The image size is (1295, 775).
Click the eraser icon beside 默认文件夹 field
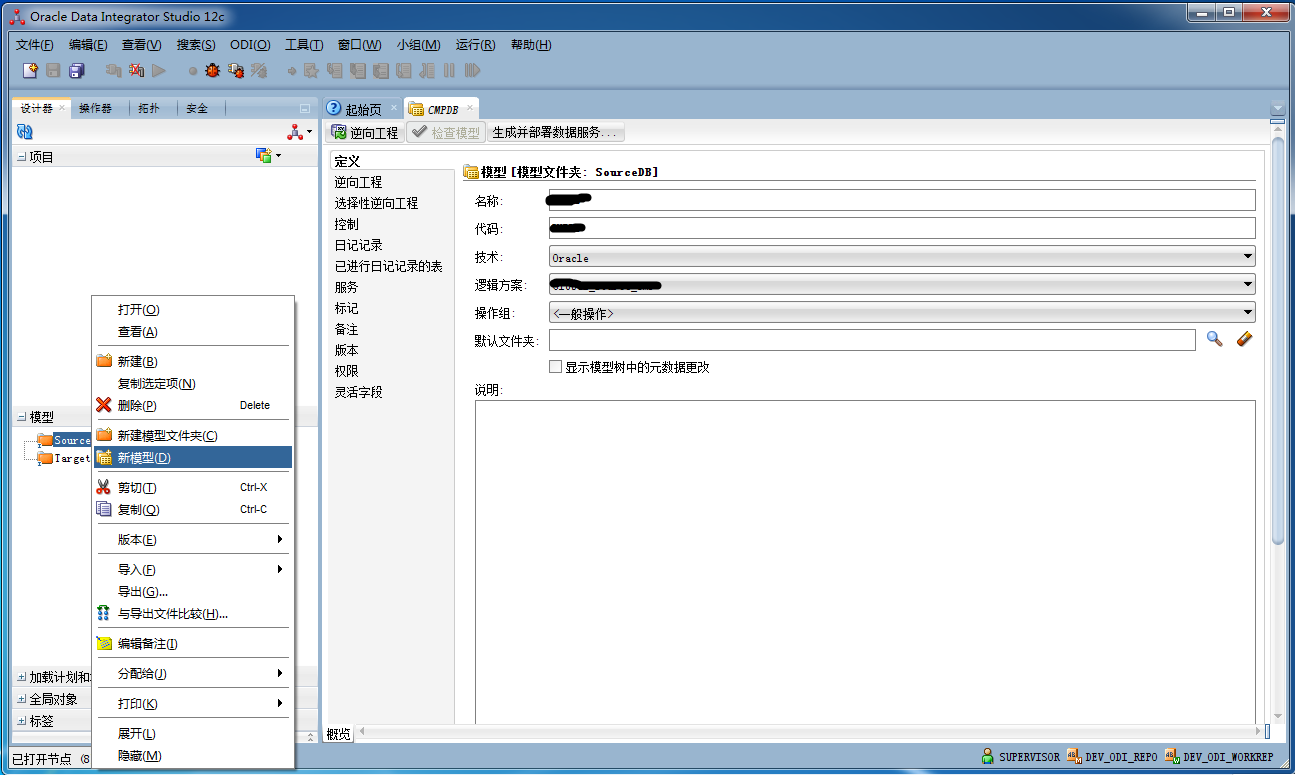pos(1244,339)
